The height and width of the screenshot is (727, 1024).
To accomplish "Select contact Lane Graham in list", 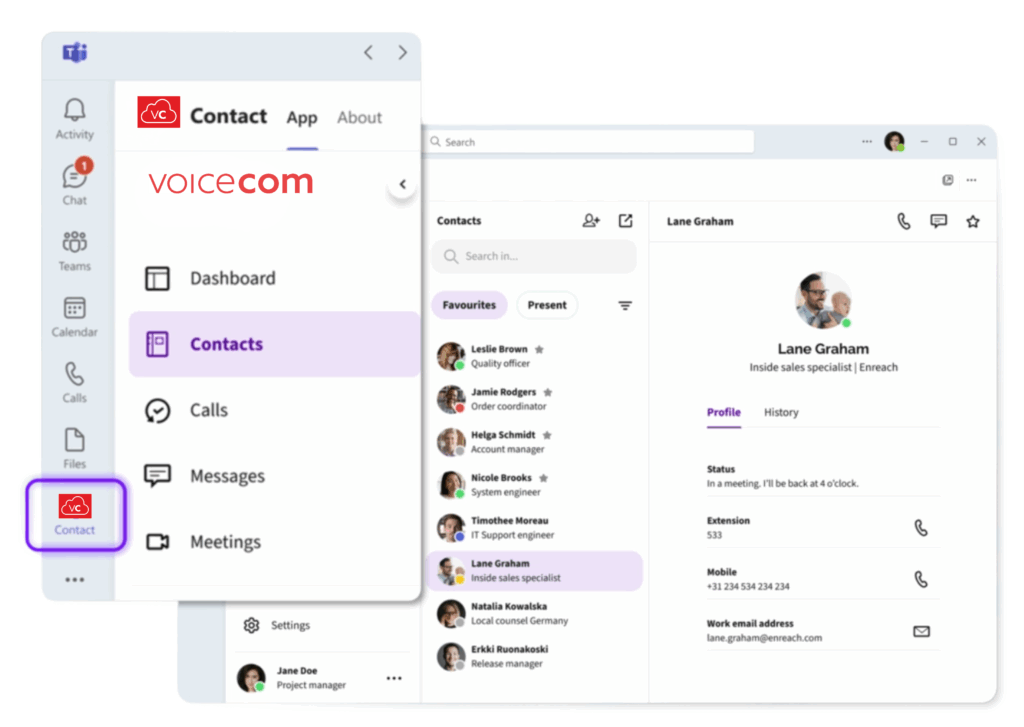I will click(534, 571).
